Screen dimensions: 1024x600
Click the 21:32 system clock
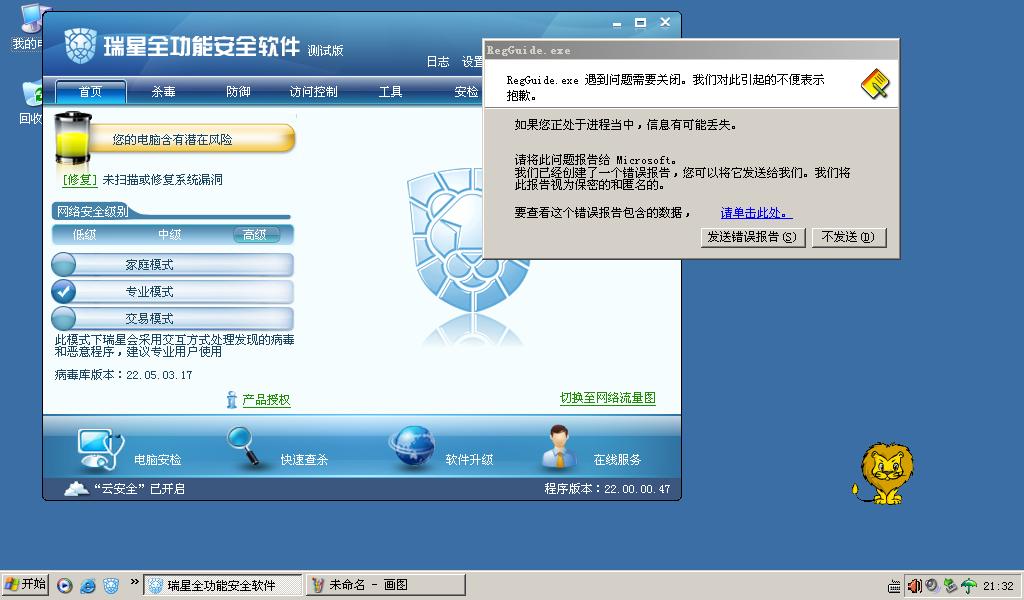tap(999, 586)
